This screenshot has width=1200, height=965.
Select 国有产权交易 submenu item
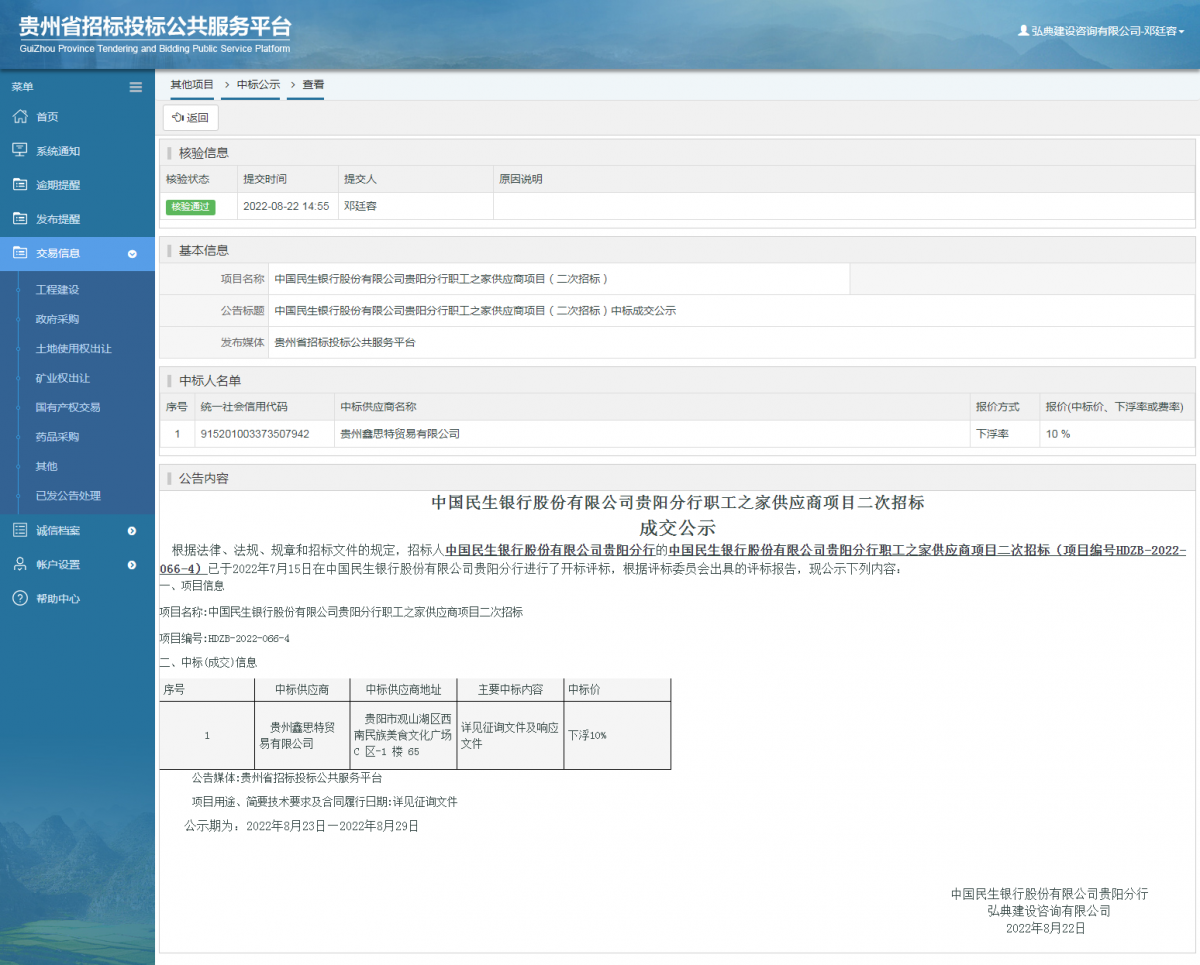pyautogui.click(x=68, y=407)
